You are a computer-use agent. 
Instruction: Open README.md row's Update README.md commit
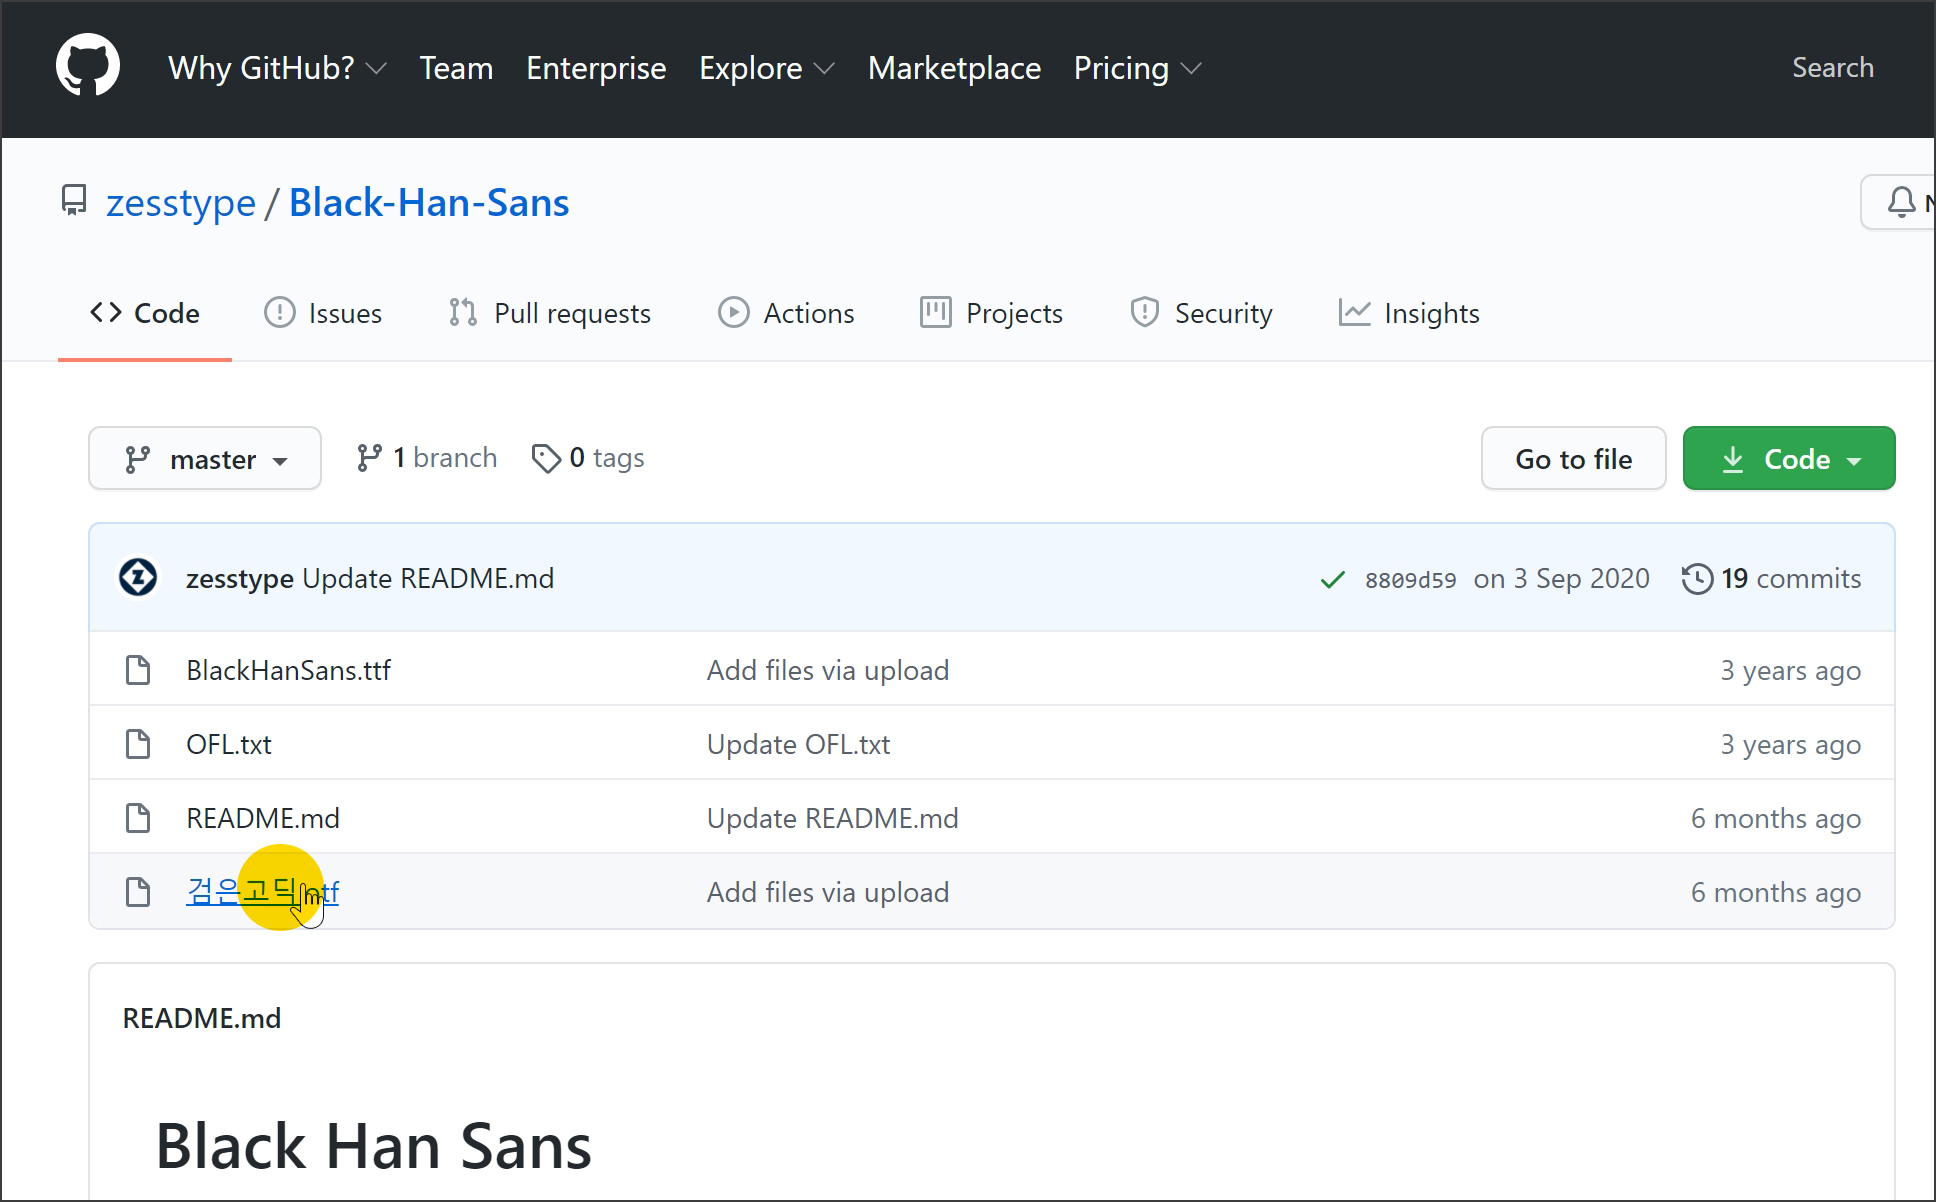832,818
